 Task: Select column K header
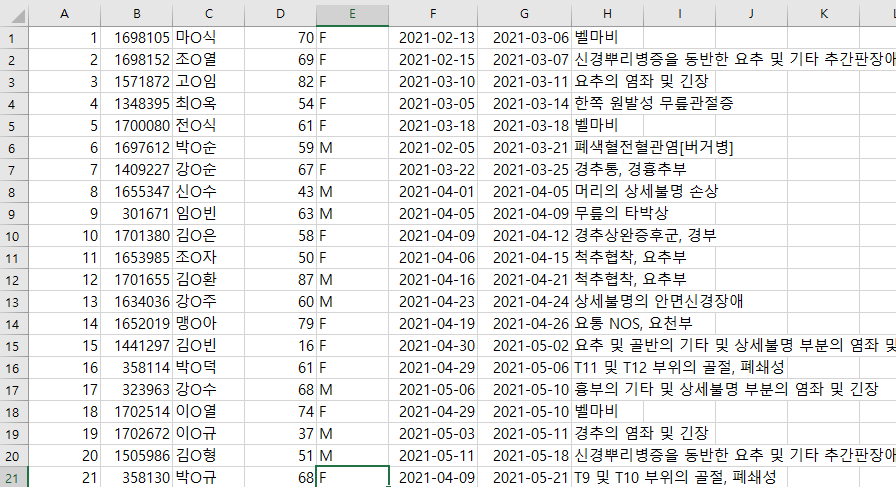point(823,14)
